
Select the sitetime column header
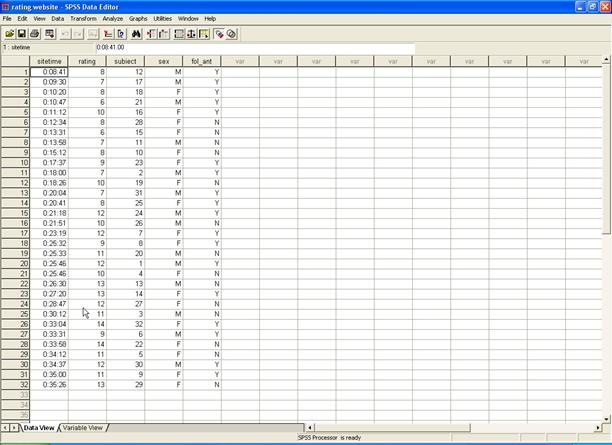click(49, 61)
